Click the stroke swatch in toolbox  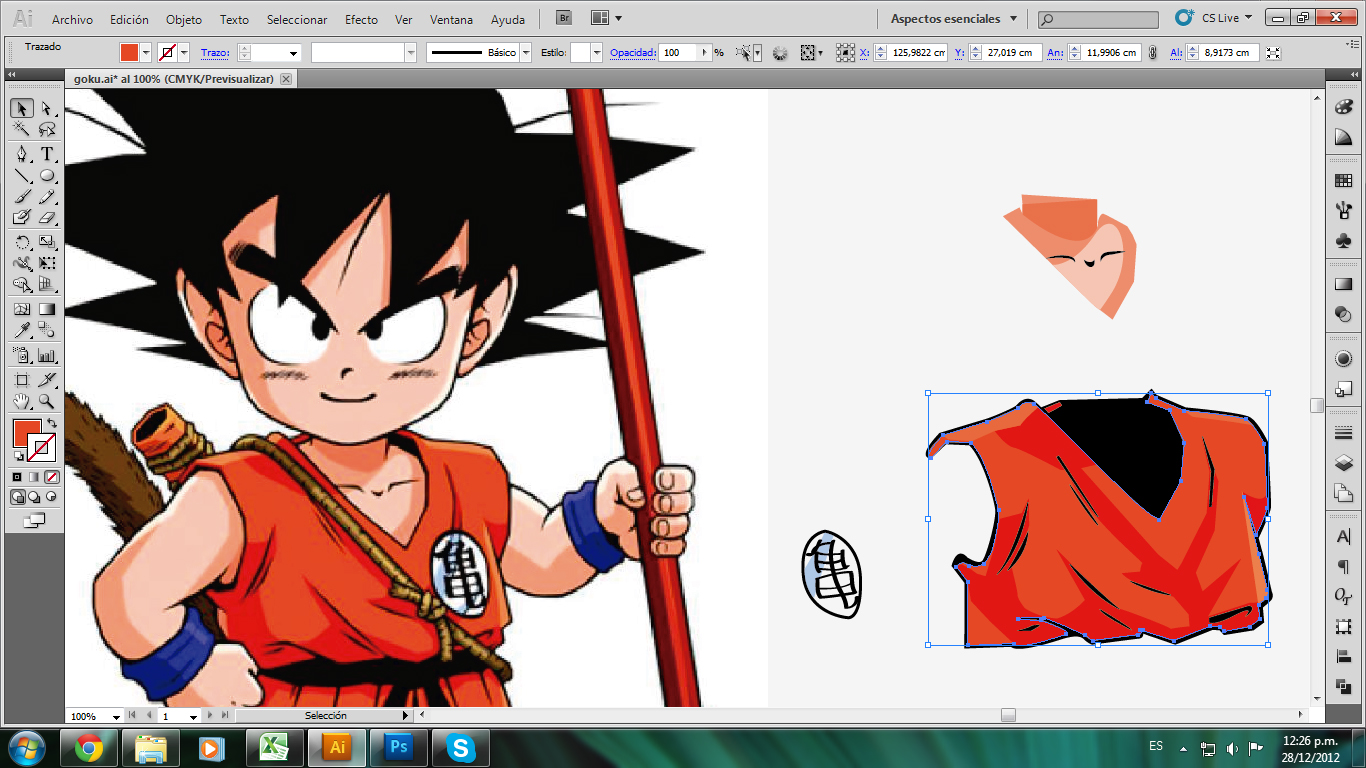[41, 447]
